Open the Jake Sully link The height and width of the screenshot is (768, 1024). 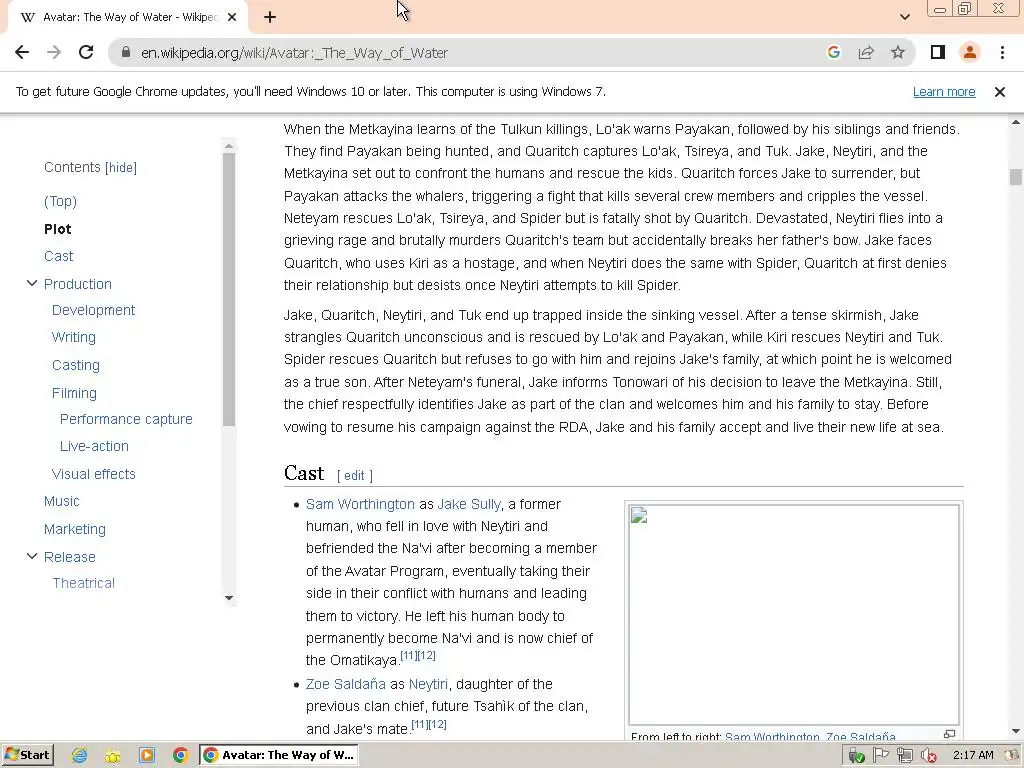point(469,504)
